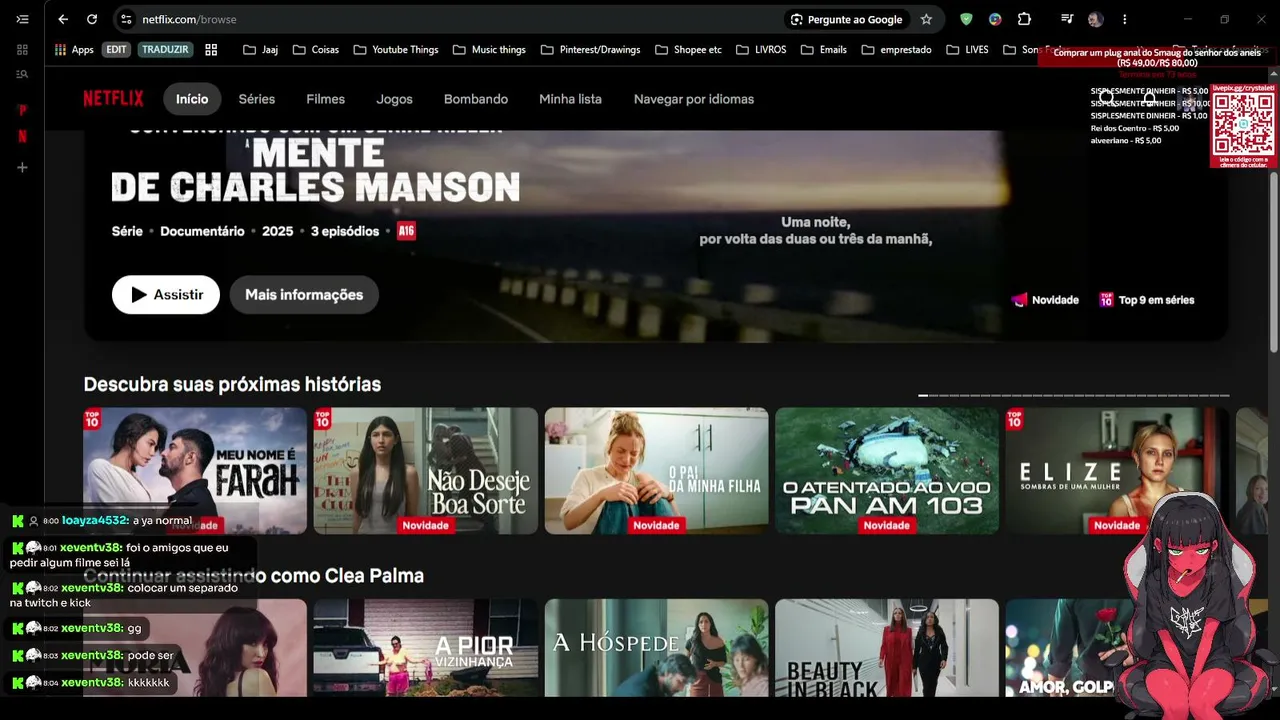Image resolution: width=1280 pixels, height=720 pixels.
Task: Go to Séries in Netflix menu
Action: [x=257, y=99]
